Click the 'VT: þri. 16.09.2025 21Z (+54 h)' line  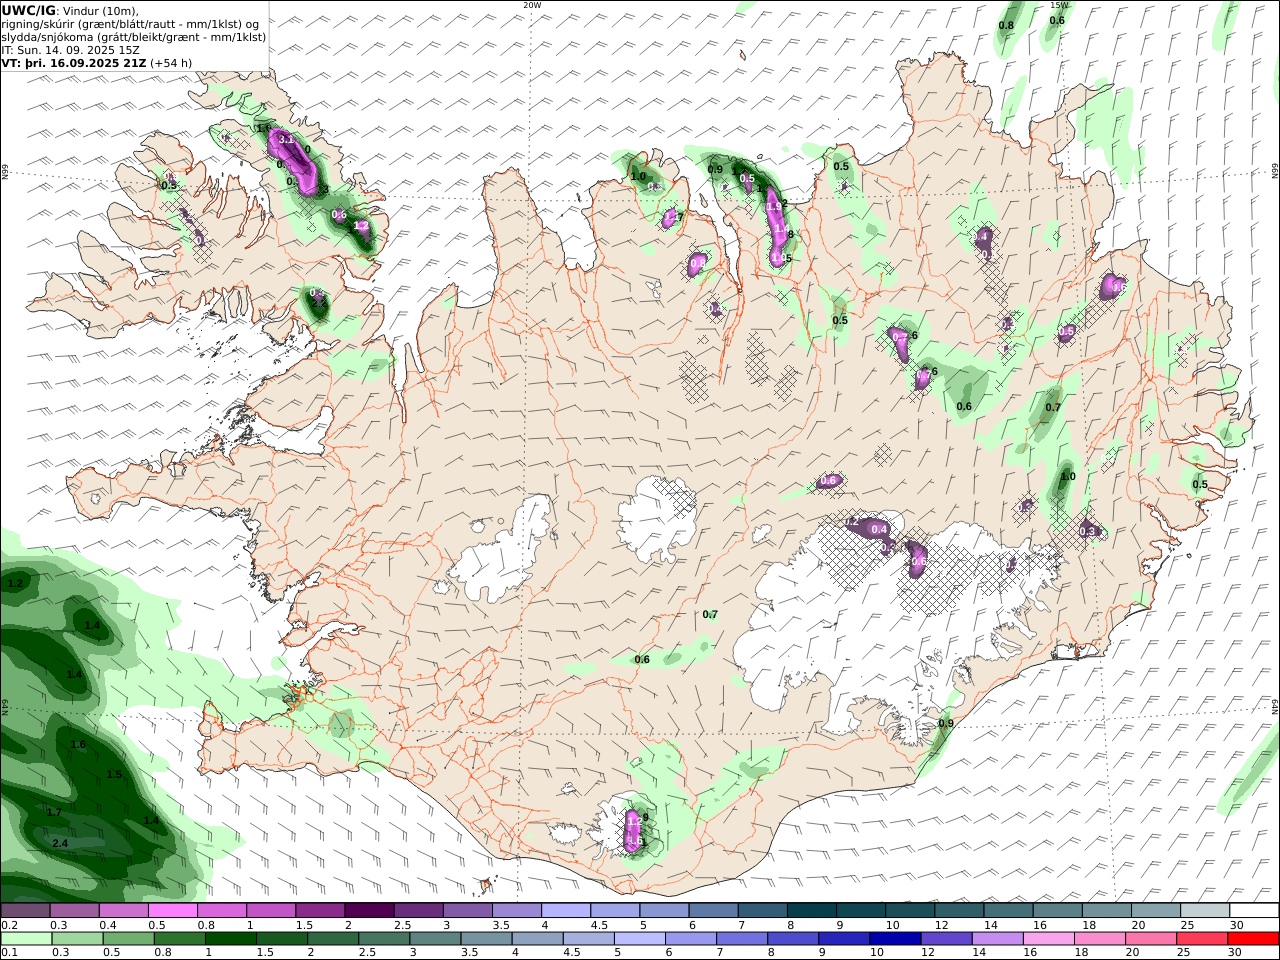tap(97, 63)
